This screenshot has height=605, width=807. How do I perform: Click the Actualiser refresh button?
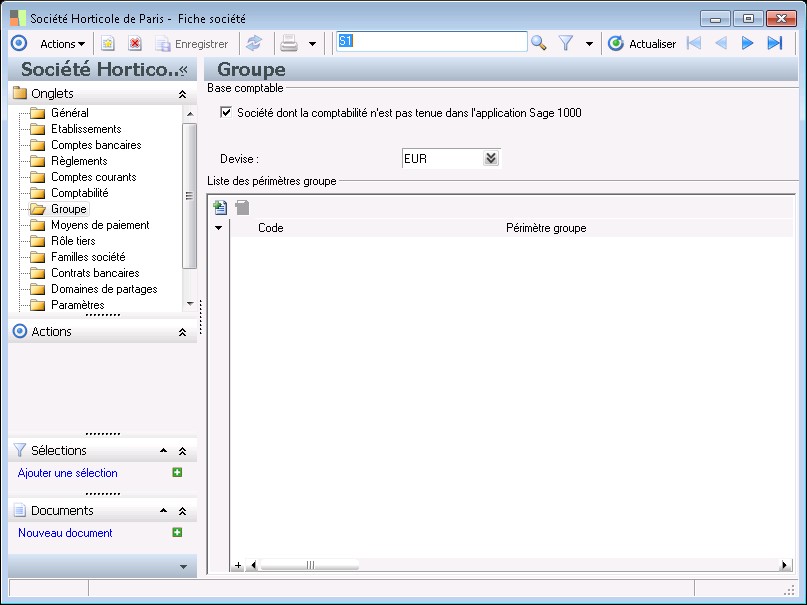642,43
